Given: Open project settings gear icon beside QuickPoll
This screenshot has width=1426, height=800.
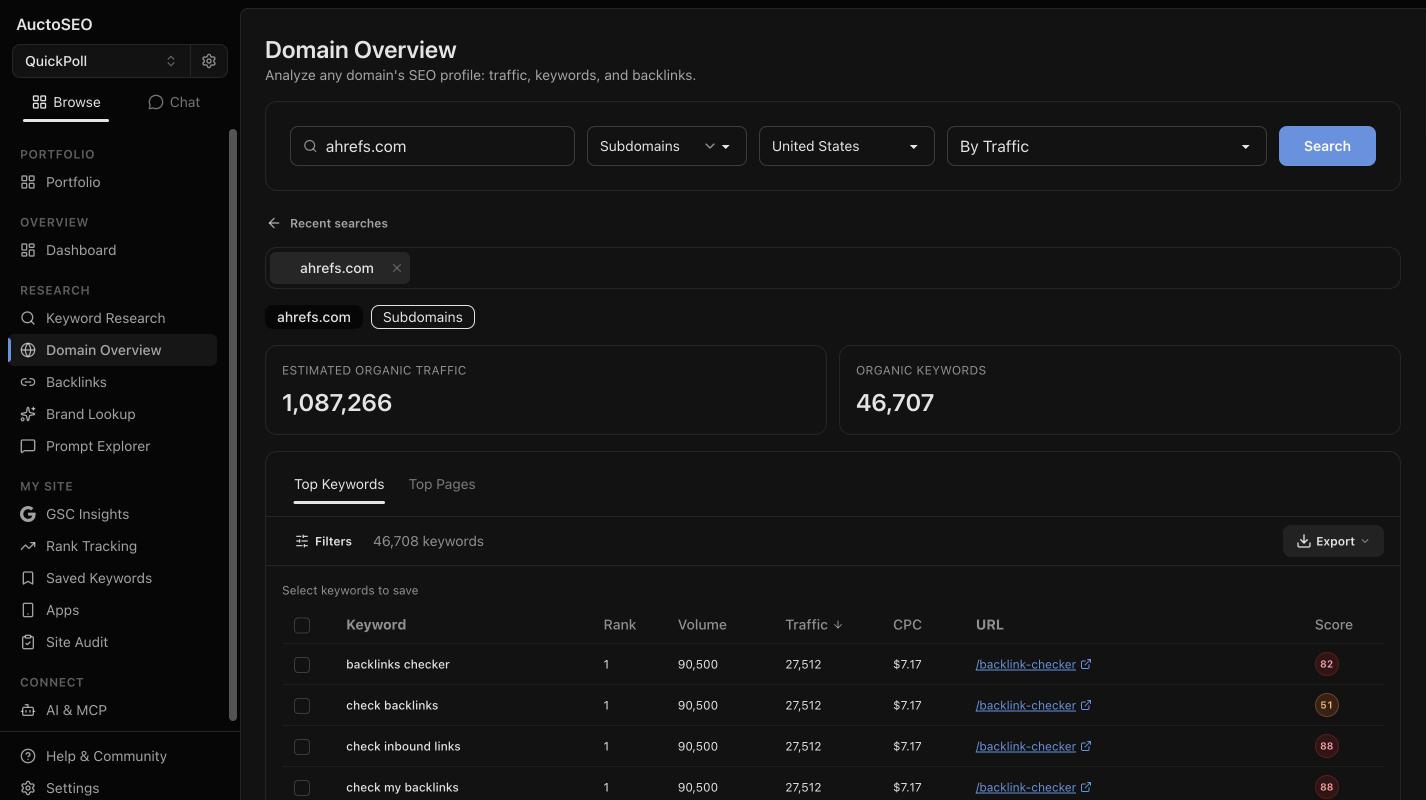Looking at the screenshot, I should click(209, 61).
